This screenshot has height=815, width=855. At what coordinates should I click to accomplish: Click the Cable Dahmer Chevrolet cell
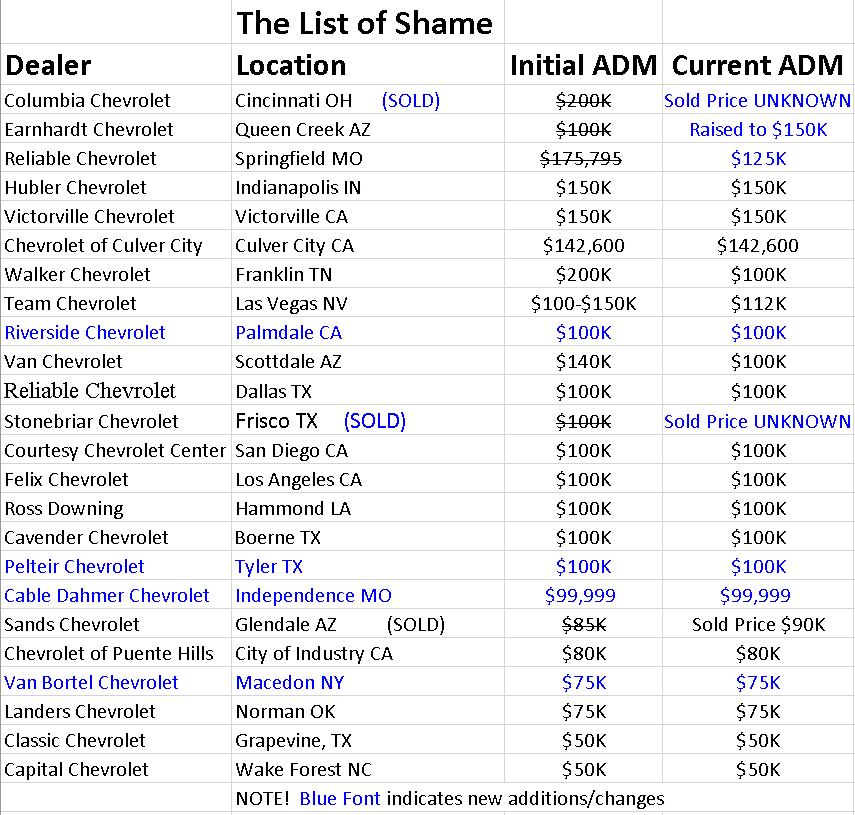point(107,595)
